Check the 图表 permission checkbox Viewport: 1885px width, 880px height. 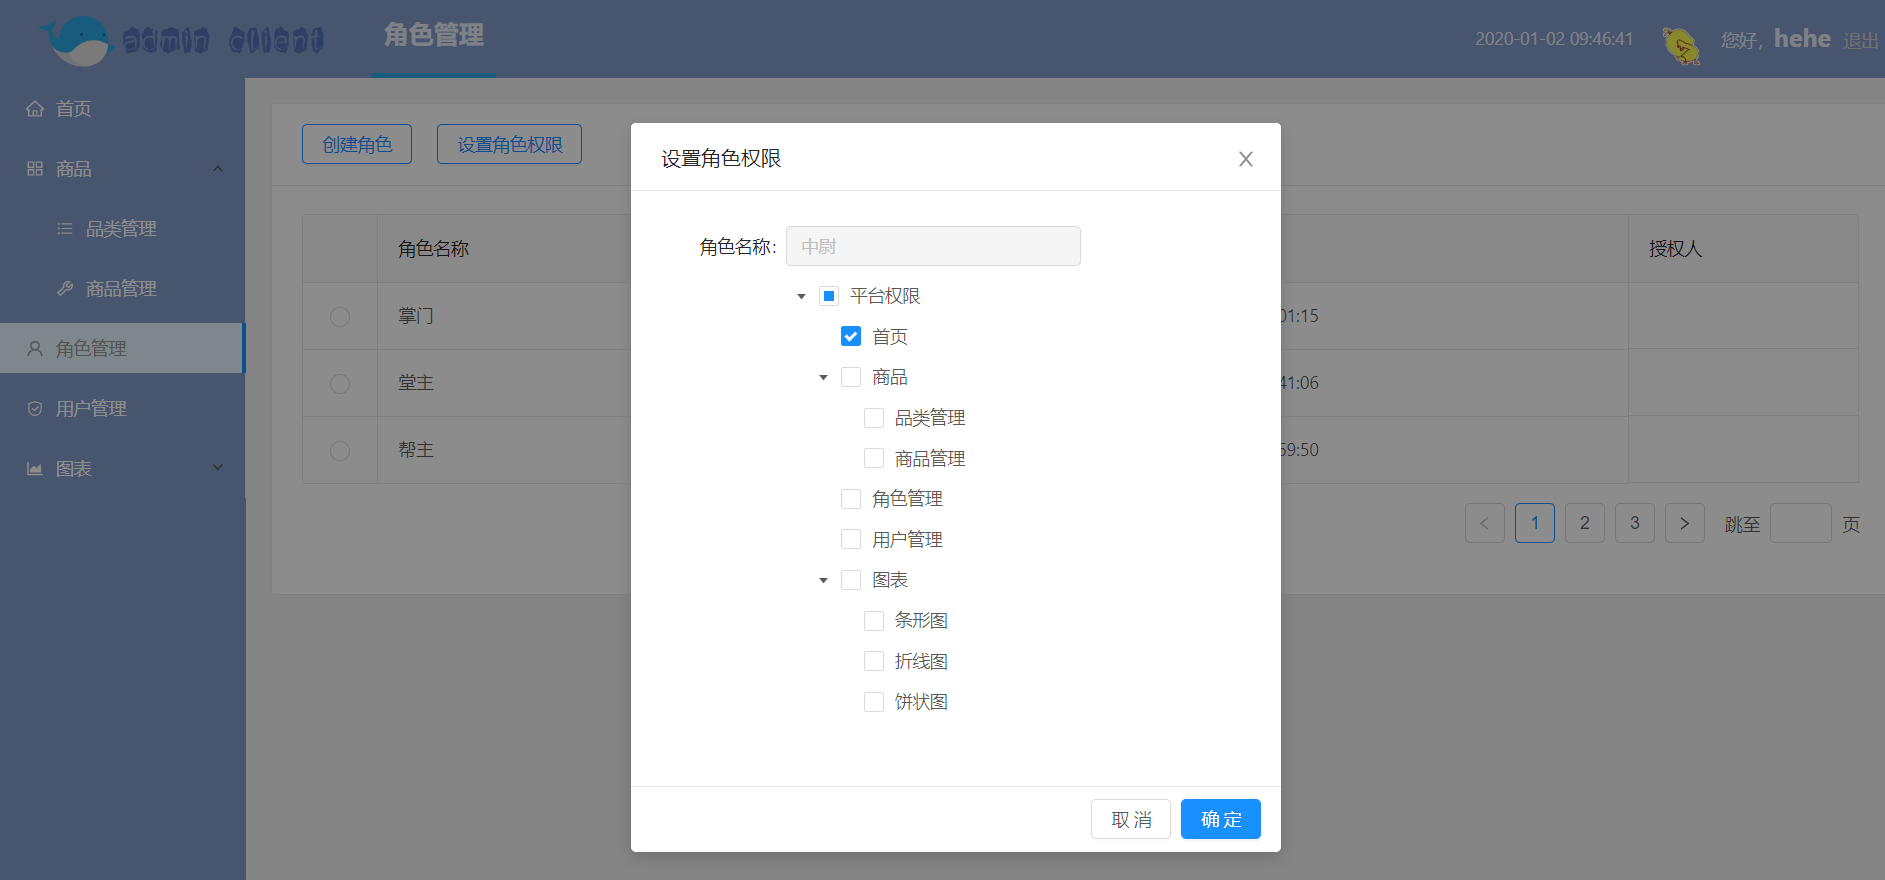(851, 580)
